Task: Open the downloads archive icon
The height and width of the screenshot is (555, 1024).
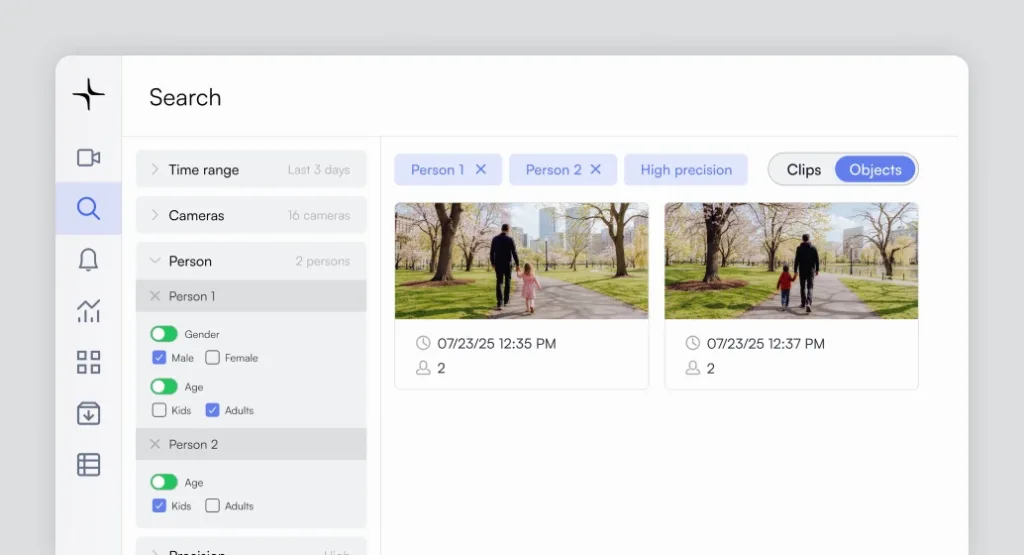Action: [x=89, y=413]
